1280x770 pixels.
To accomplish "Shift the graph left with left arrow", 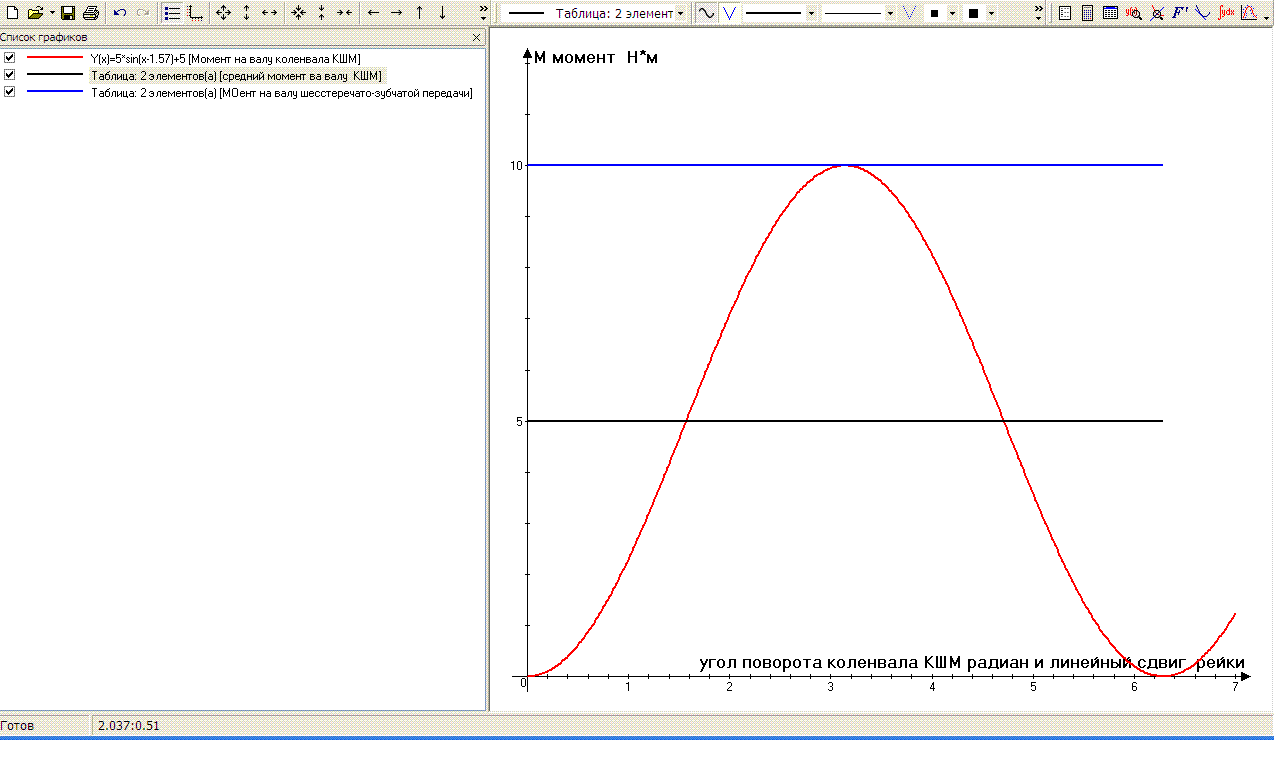I will [373, 13].
